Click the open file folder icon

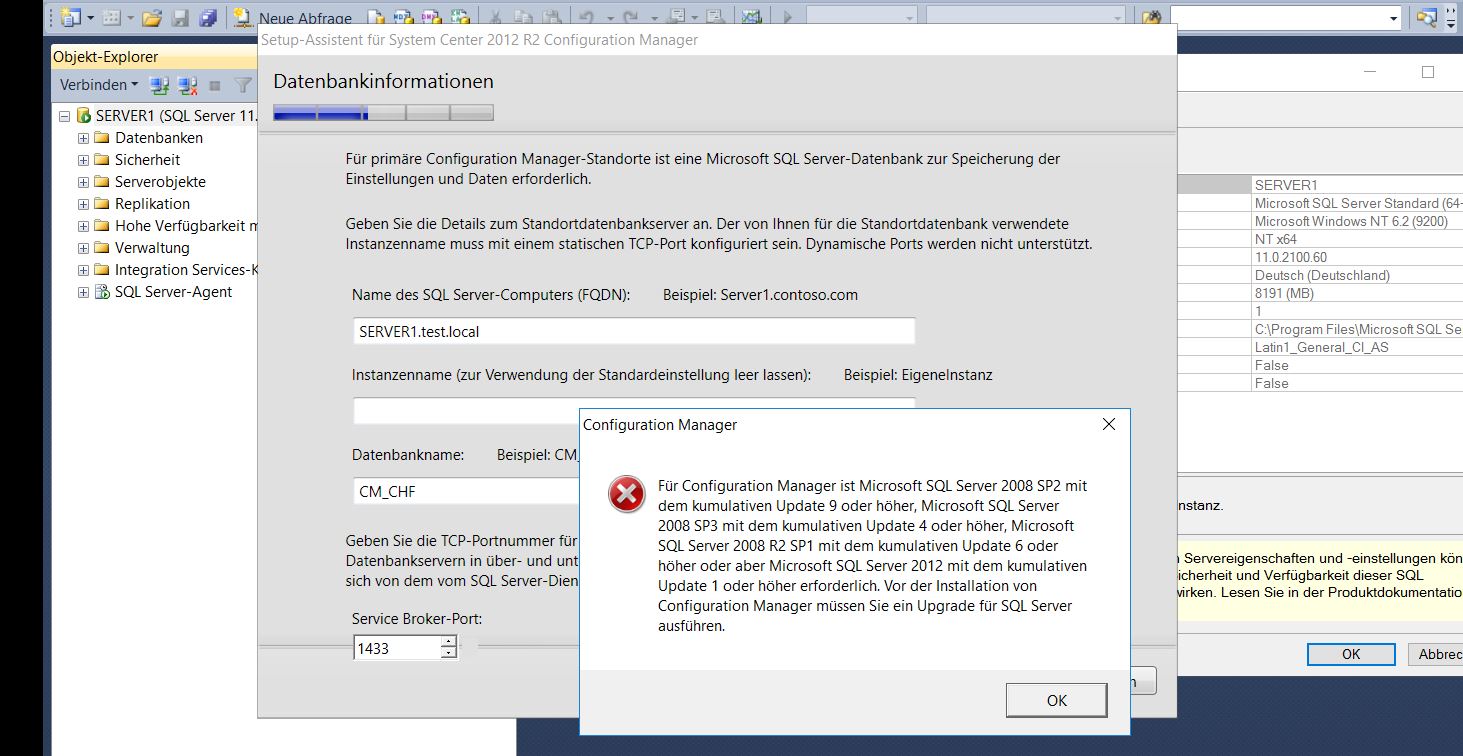(152, 17)
